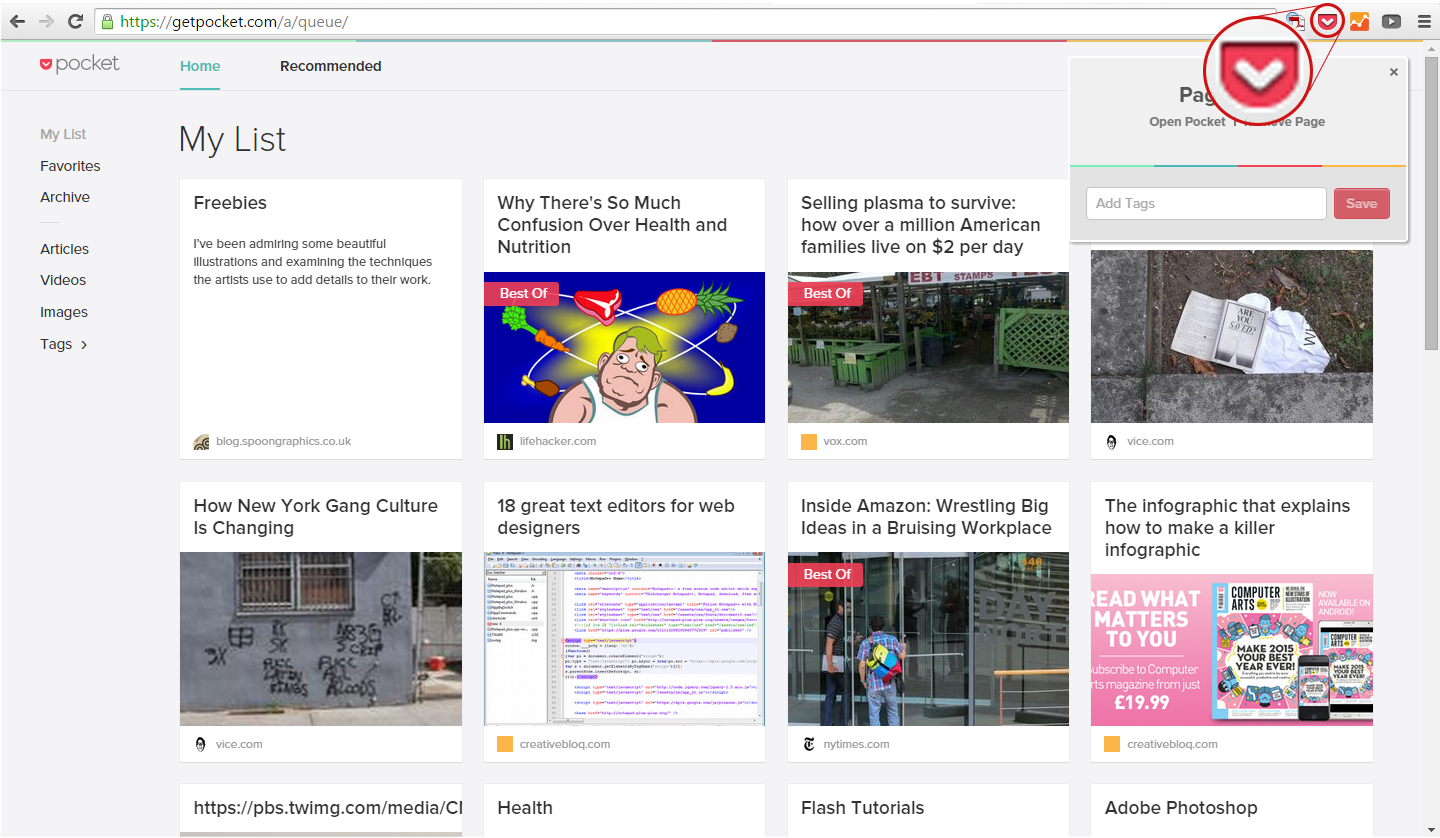The width and height of the screenshot is (1440, 838).
Task: Click the lifehacker favicon icon
Action: point(505,441)
